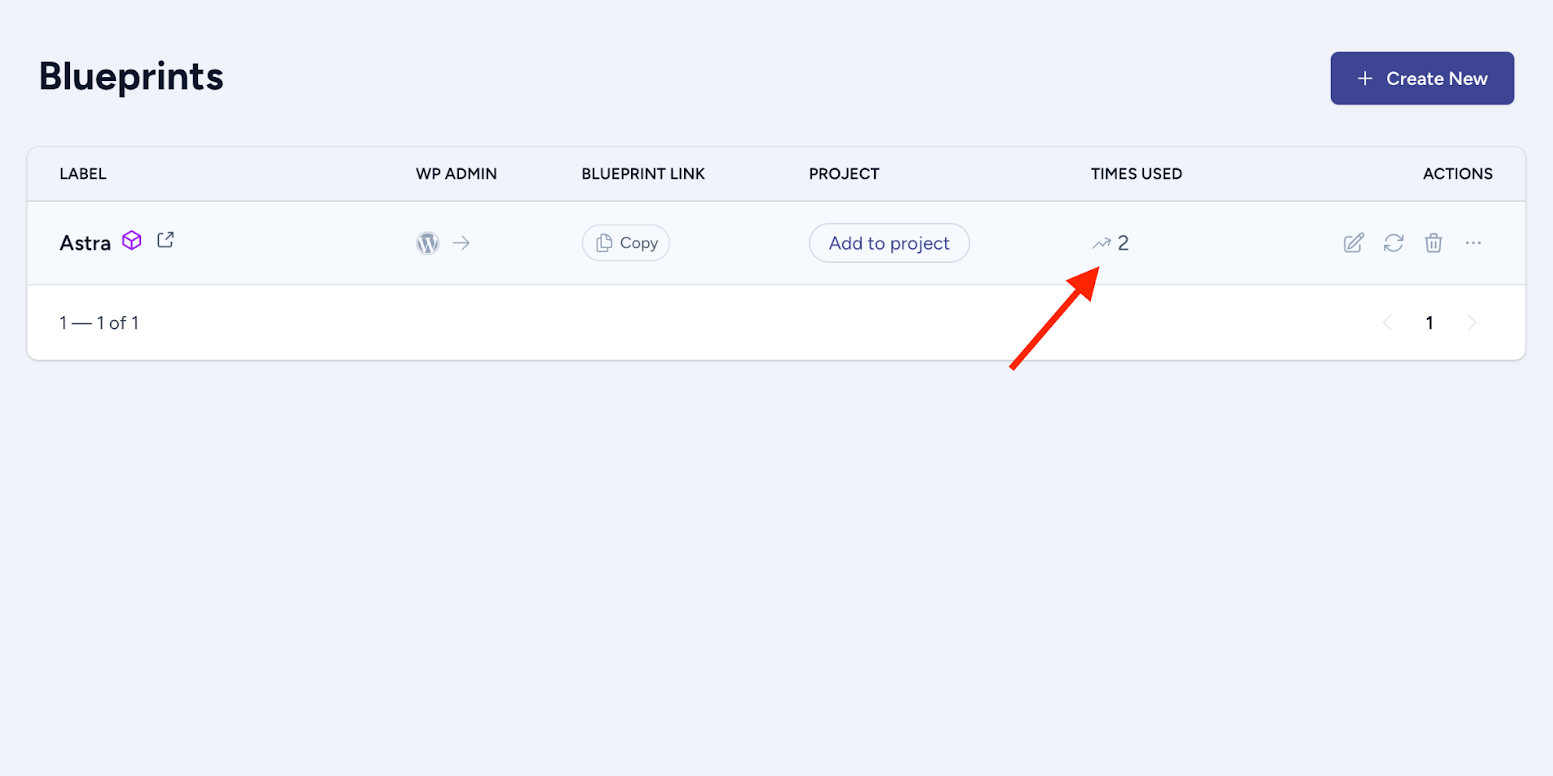Click the Create New button
Screen dimensions: 1553x776
pos(1421,78)
